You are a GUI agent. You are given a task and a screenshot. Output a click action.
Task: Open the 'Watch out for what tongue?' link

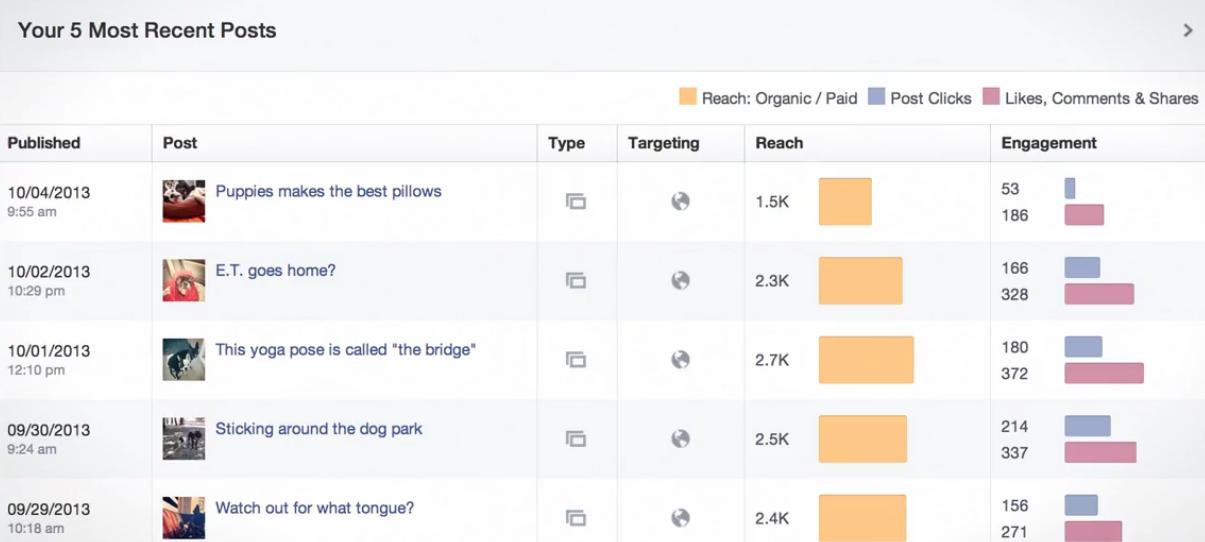(314, 508)
